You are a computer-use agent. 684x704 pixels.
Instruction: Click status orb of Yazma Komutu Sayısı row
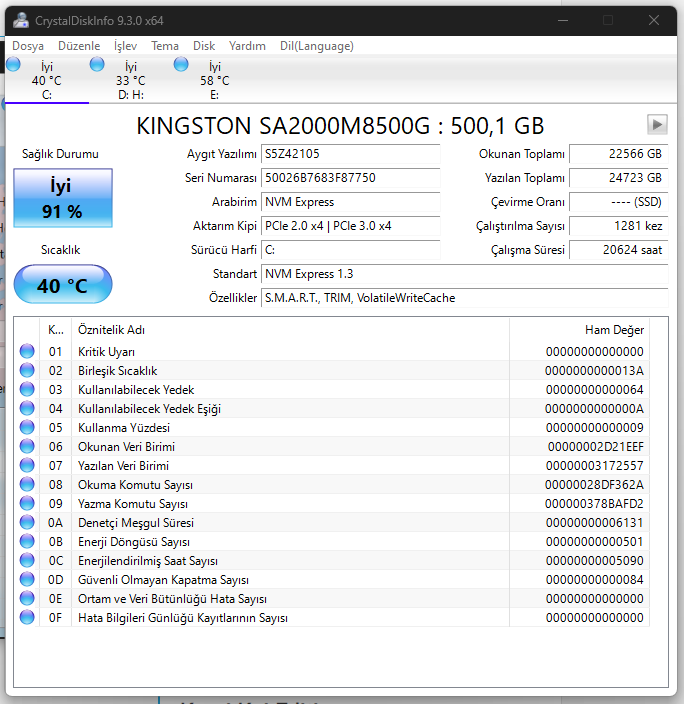pyautogui.click(x=27, y=503)
